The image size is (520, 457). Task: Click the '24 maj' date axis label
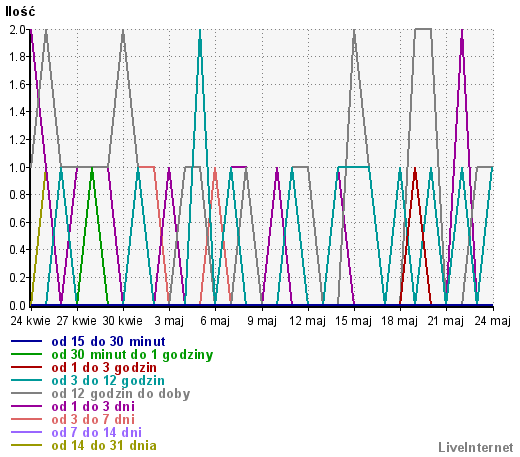(493, 321)
